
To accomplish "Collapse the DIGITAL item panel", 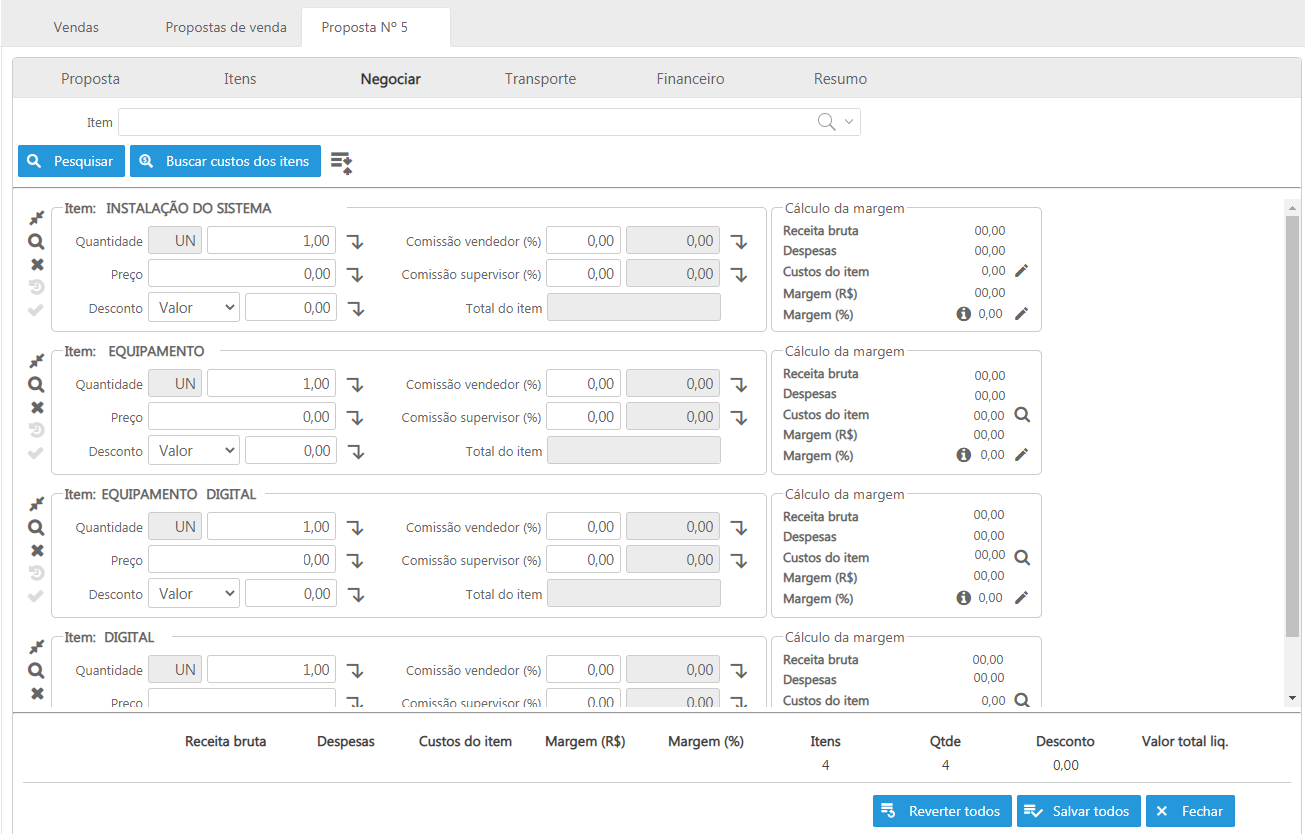I will [x=36, y=647].
